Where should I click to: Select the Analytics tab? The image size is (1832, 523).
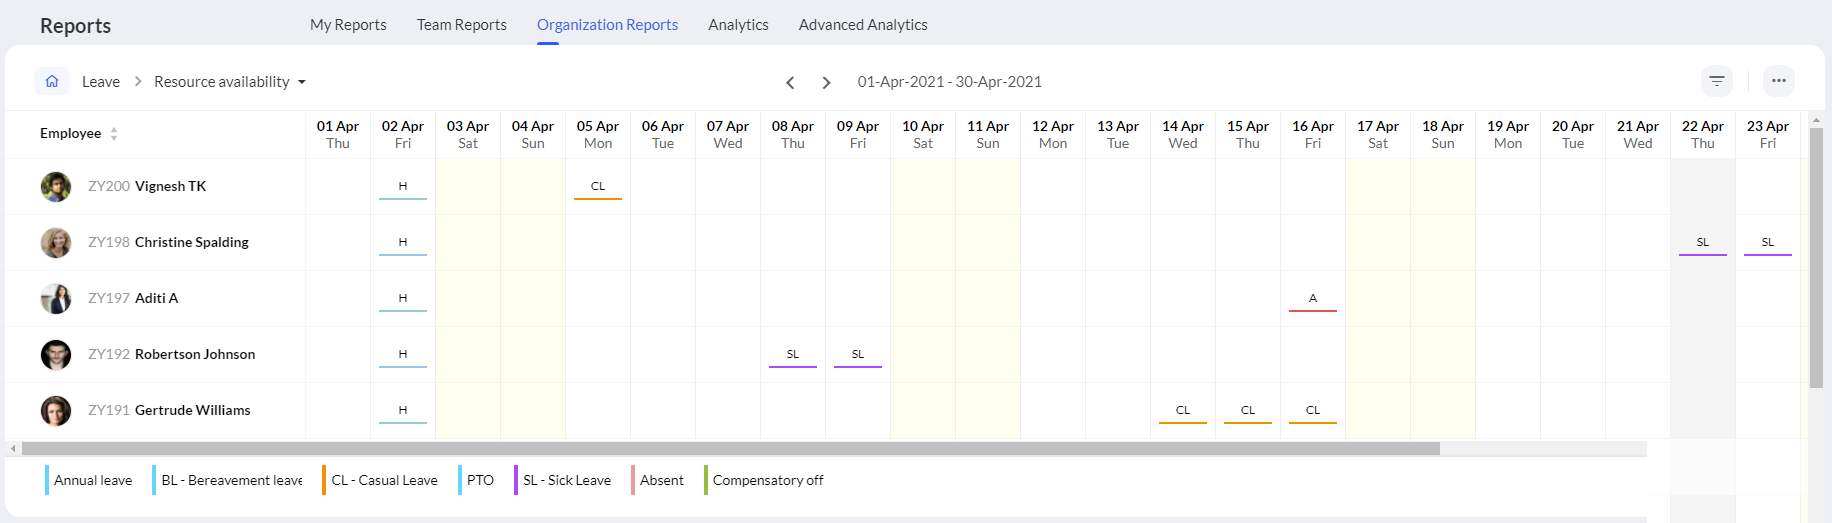738,25
